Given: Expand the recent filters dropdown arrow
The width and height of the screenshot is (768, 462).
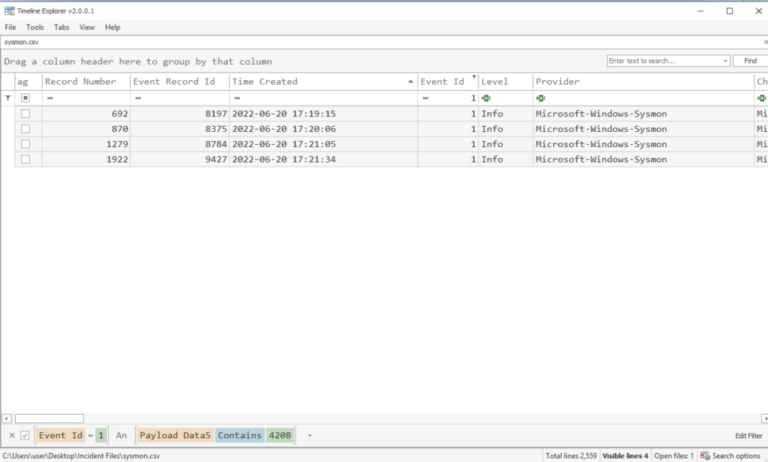Looking at the screenshot, I should 310,436.
